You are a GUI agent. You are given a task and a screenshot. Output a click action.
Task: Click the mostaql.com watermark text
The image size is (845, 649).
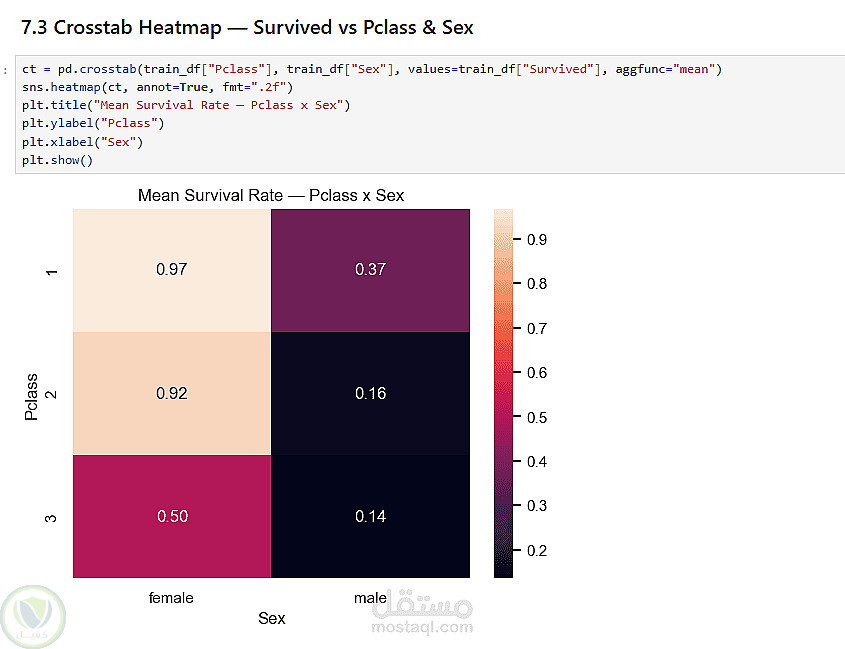(423, 628)
